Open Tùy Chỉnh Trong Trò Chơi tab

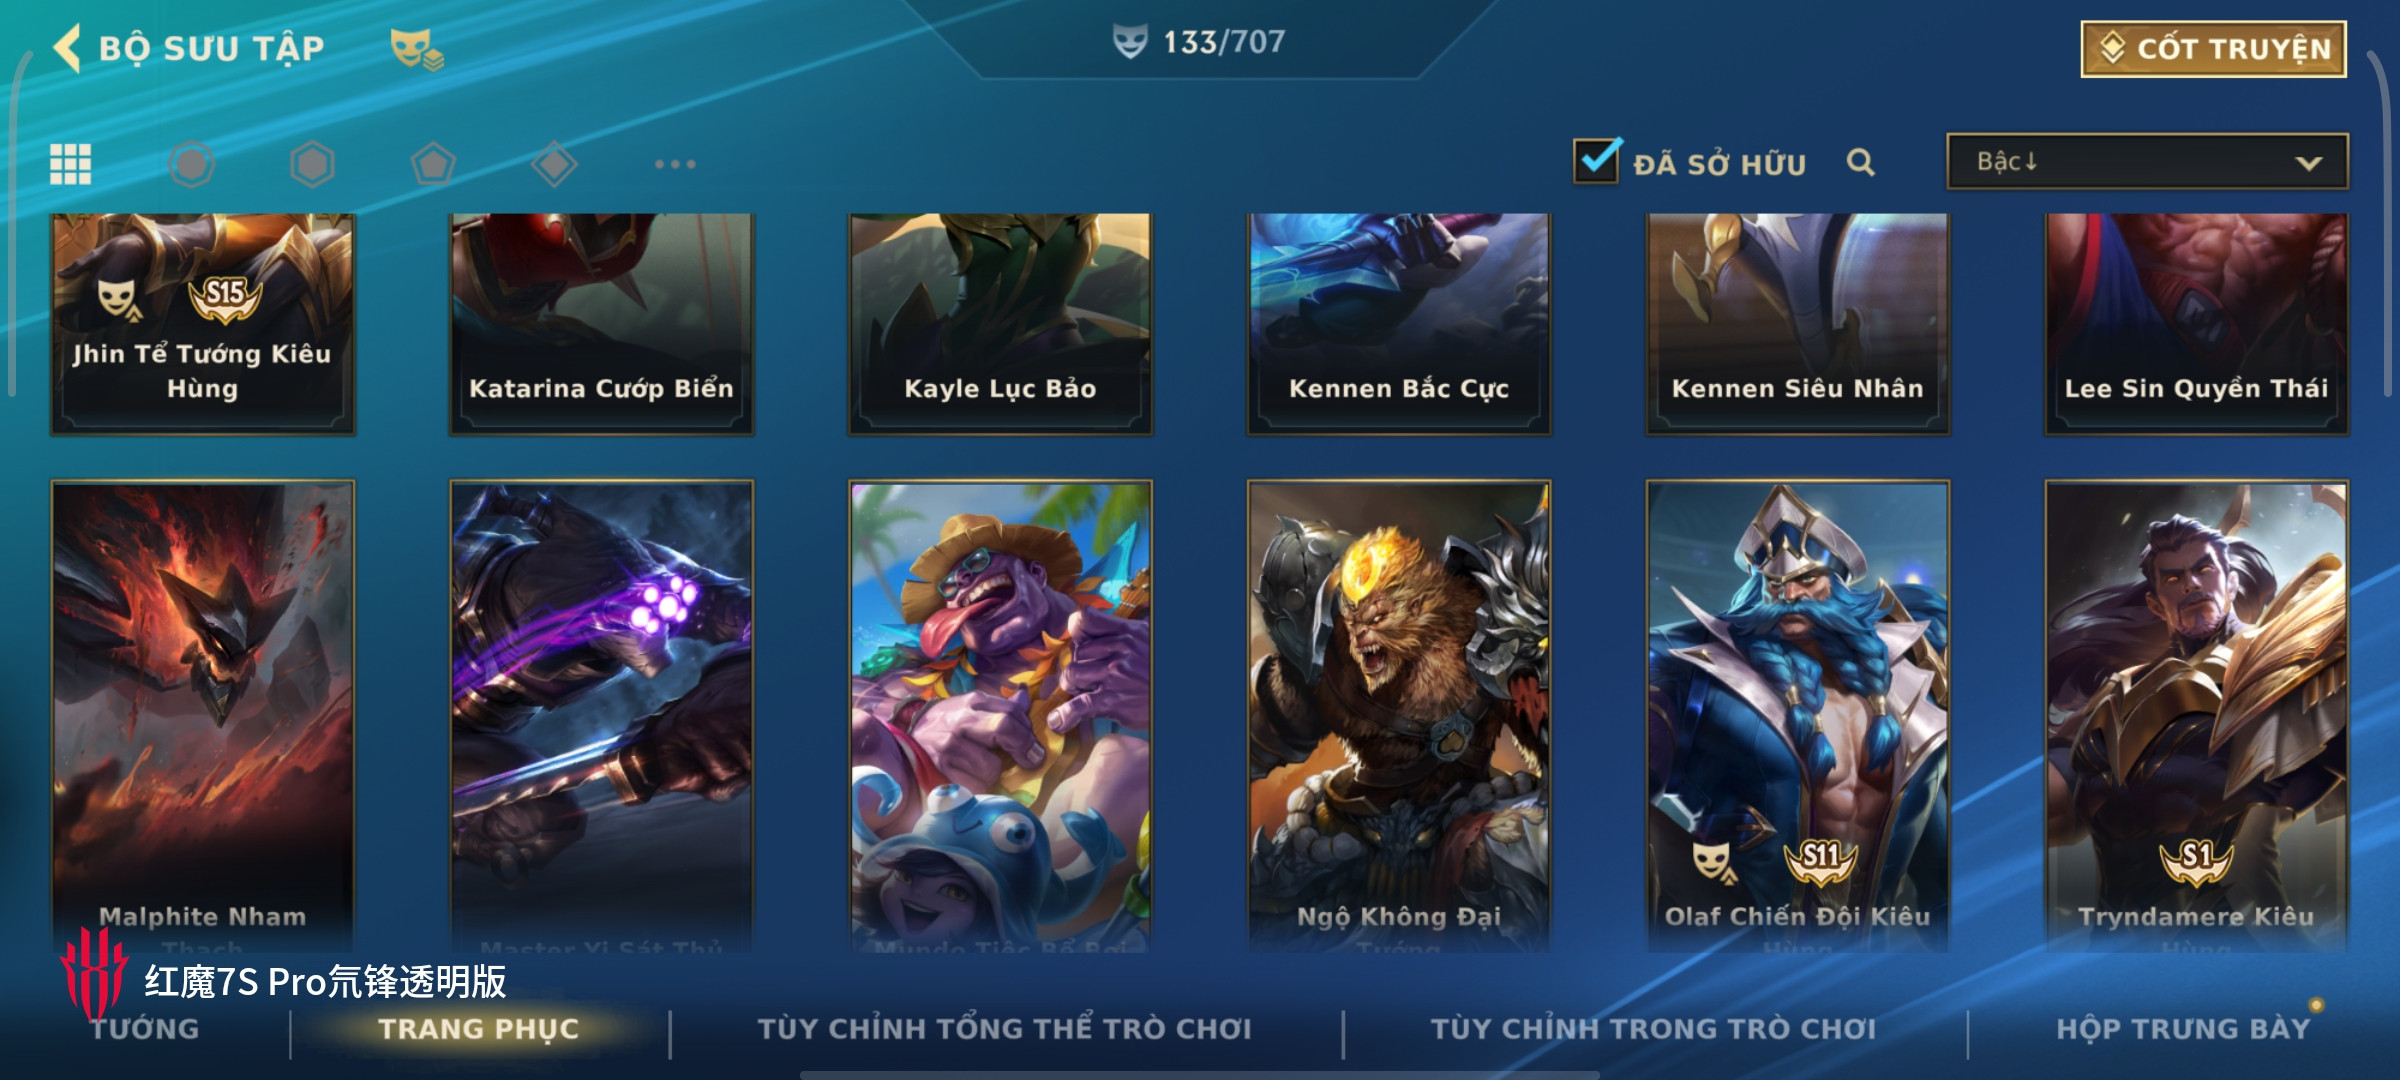tap(1653, 1029)
